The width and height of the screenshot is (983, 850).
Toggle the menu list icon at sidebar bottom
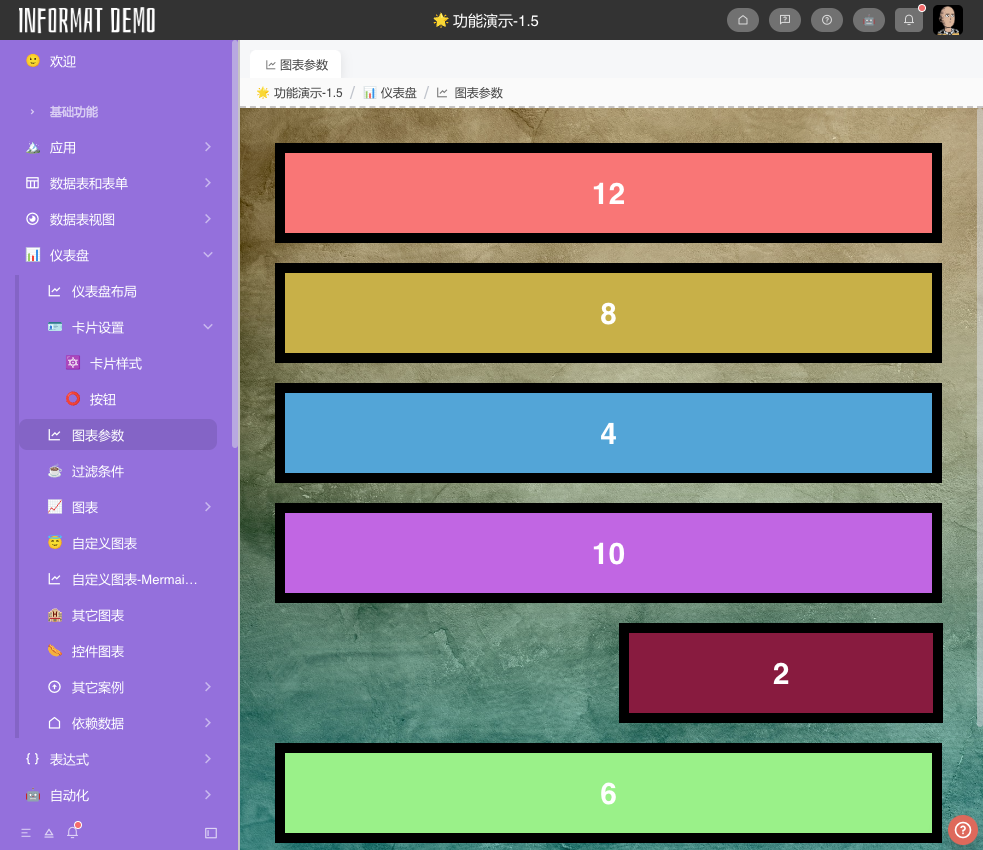pos(26,832)
